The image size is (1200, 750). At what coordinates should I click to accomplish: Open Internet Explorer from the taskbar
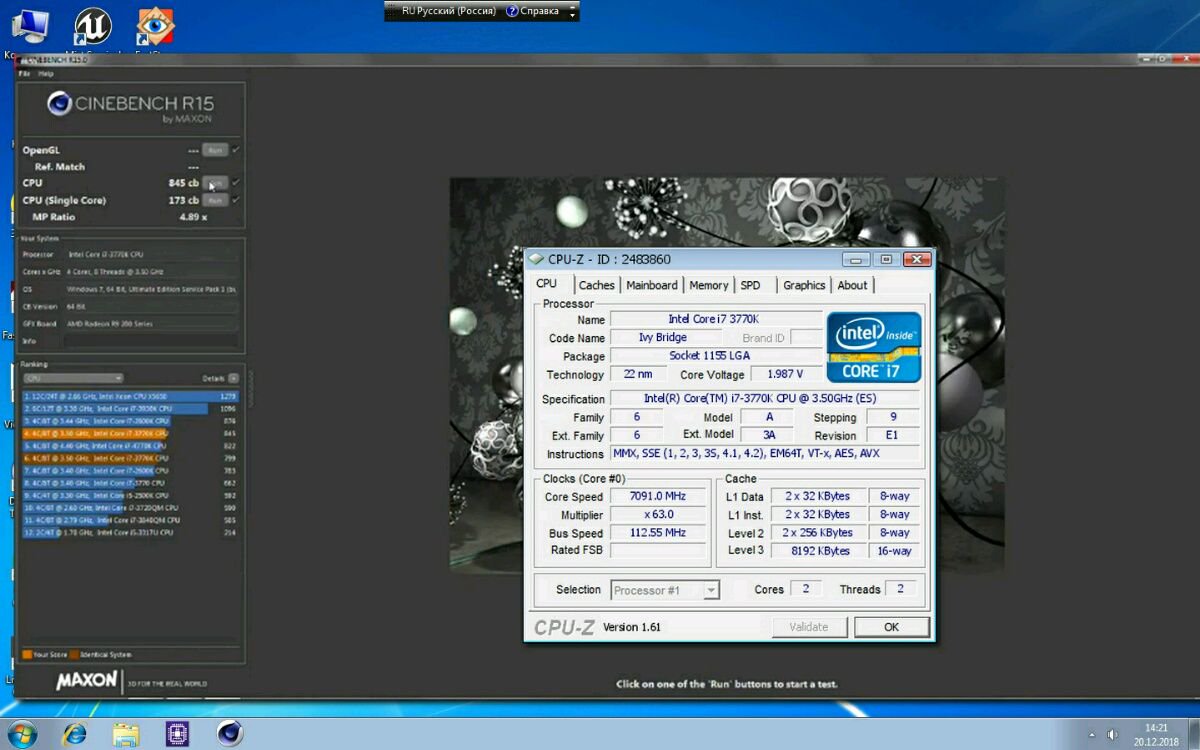(x=74, y=734)
